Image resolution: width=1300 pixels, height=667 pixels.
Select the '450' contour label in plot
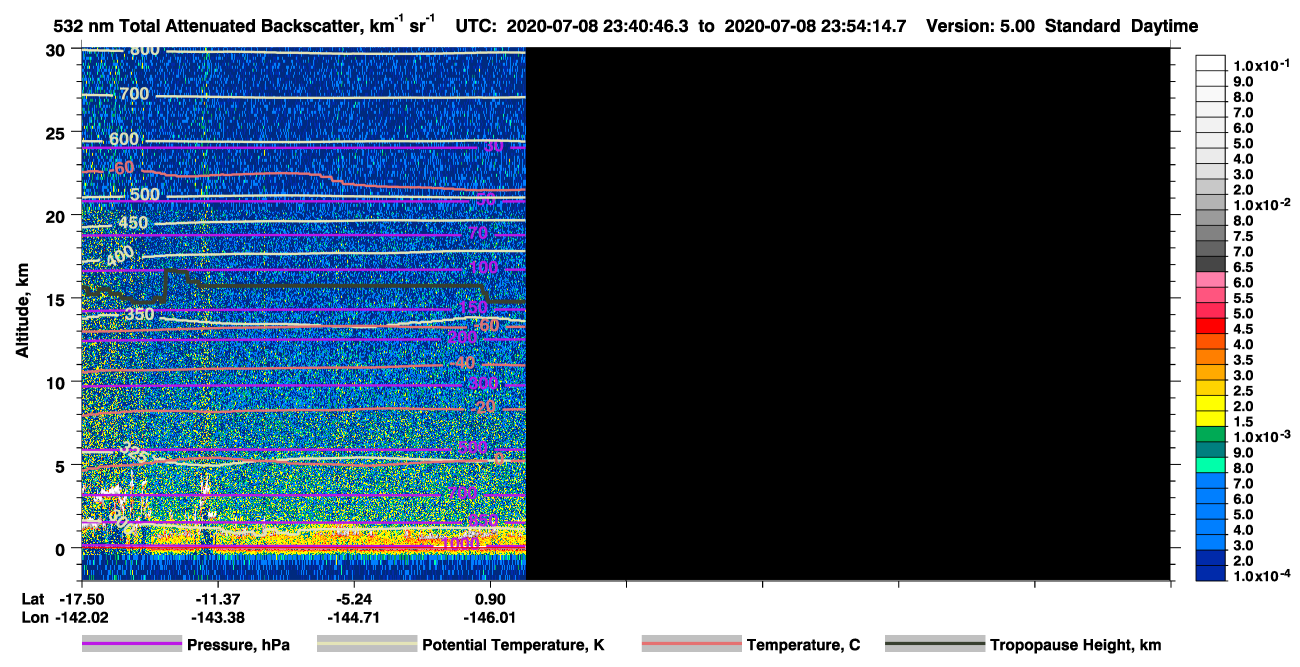(134, 222)
